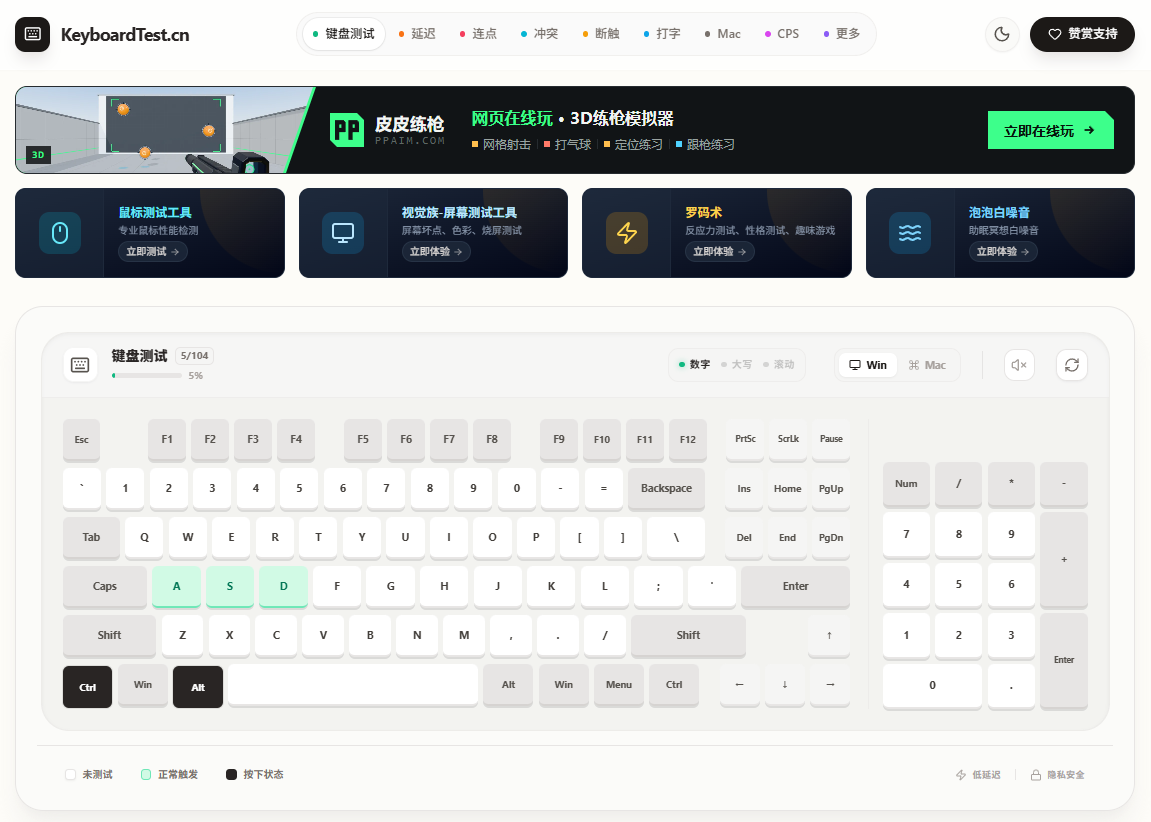Screen dimensions: 1151x822
Task: Click the down arrow key
Action: click(x=785, y=685)
